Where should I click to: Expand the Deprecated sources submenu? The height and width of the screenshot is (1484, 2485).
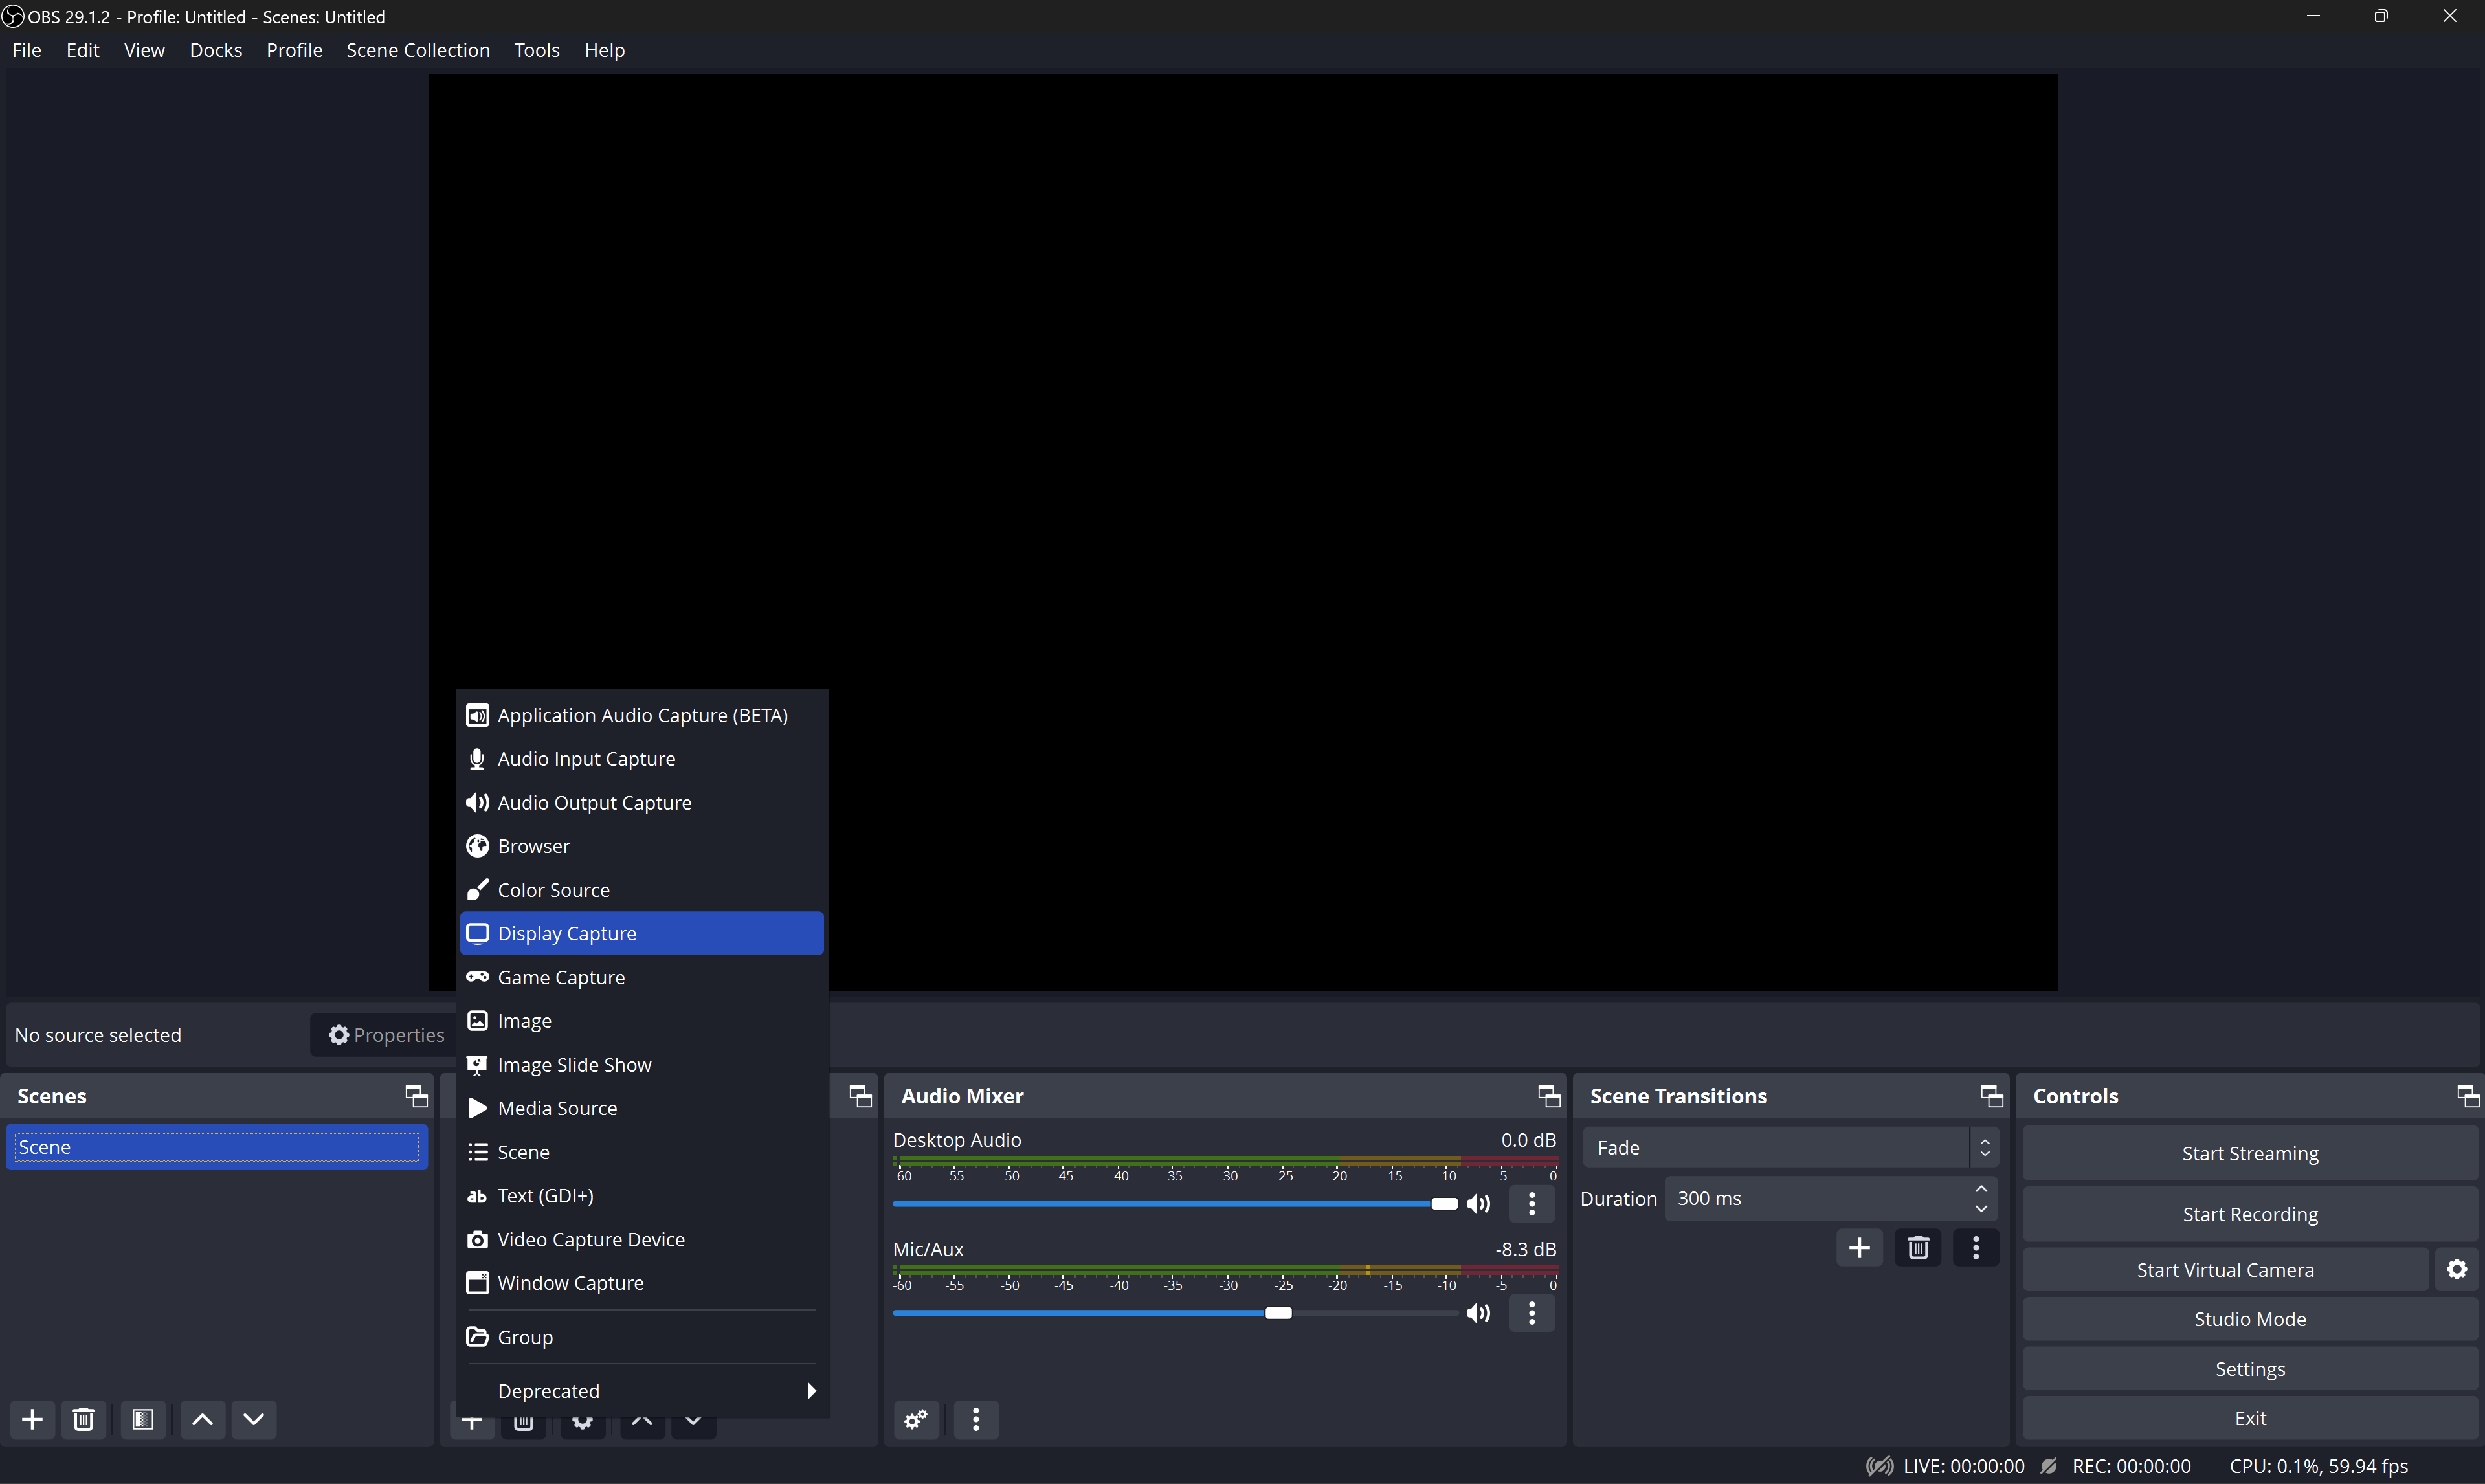pyautogui.click(x=641, y=1390)
